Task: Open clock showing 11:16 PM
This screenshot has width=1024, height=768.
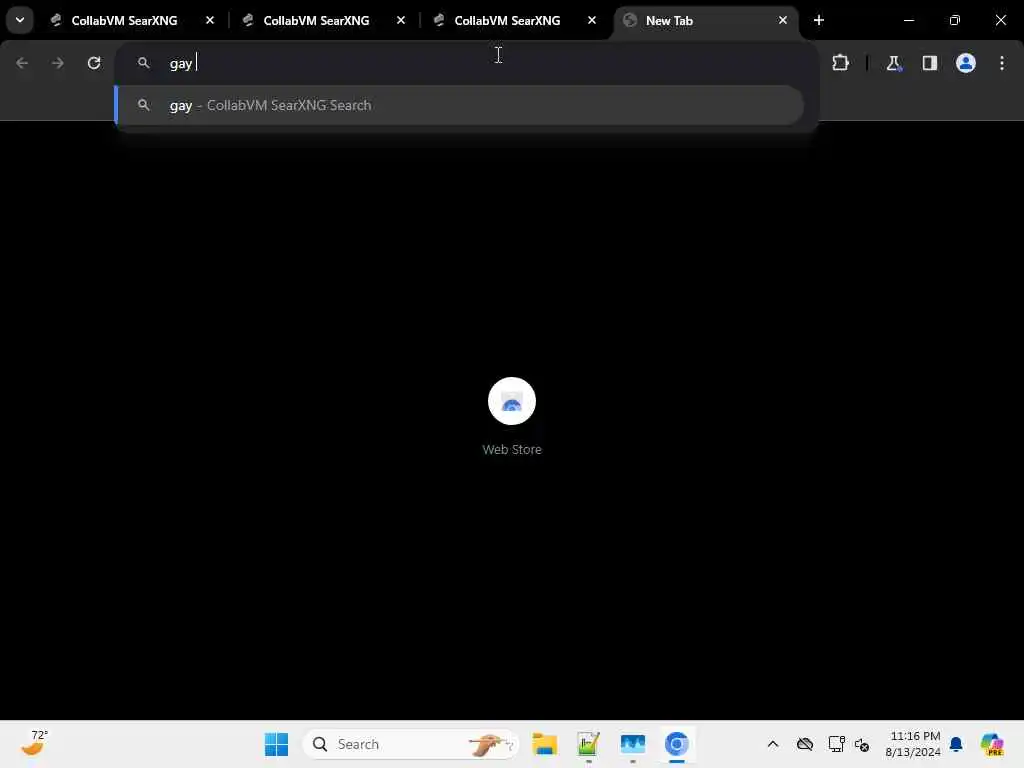Action: (x=914, y=744)
